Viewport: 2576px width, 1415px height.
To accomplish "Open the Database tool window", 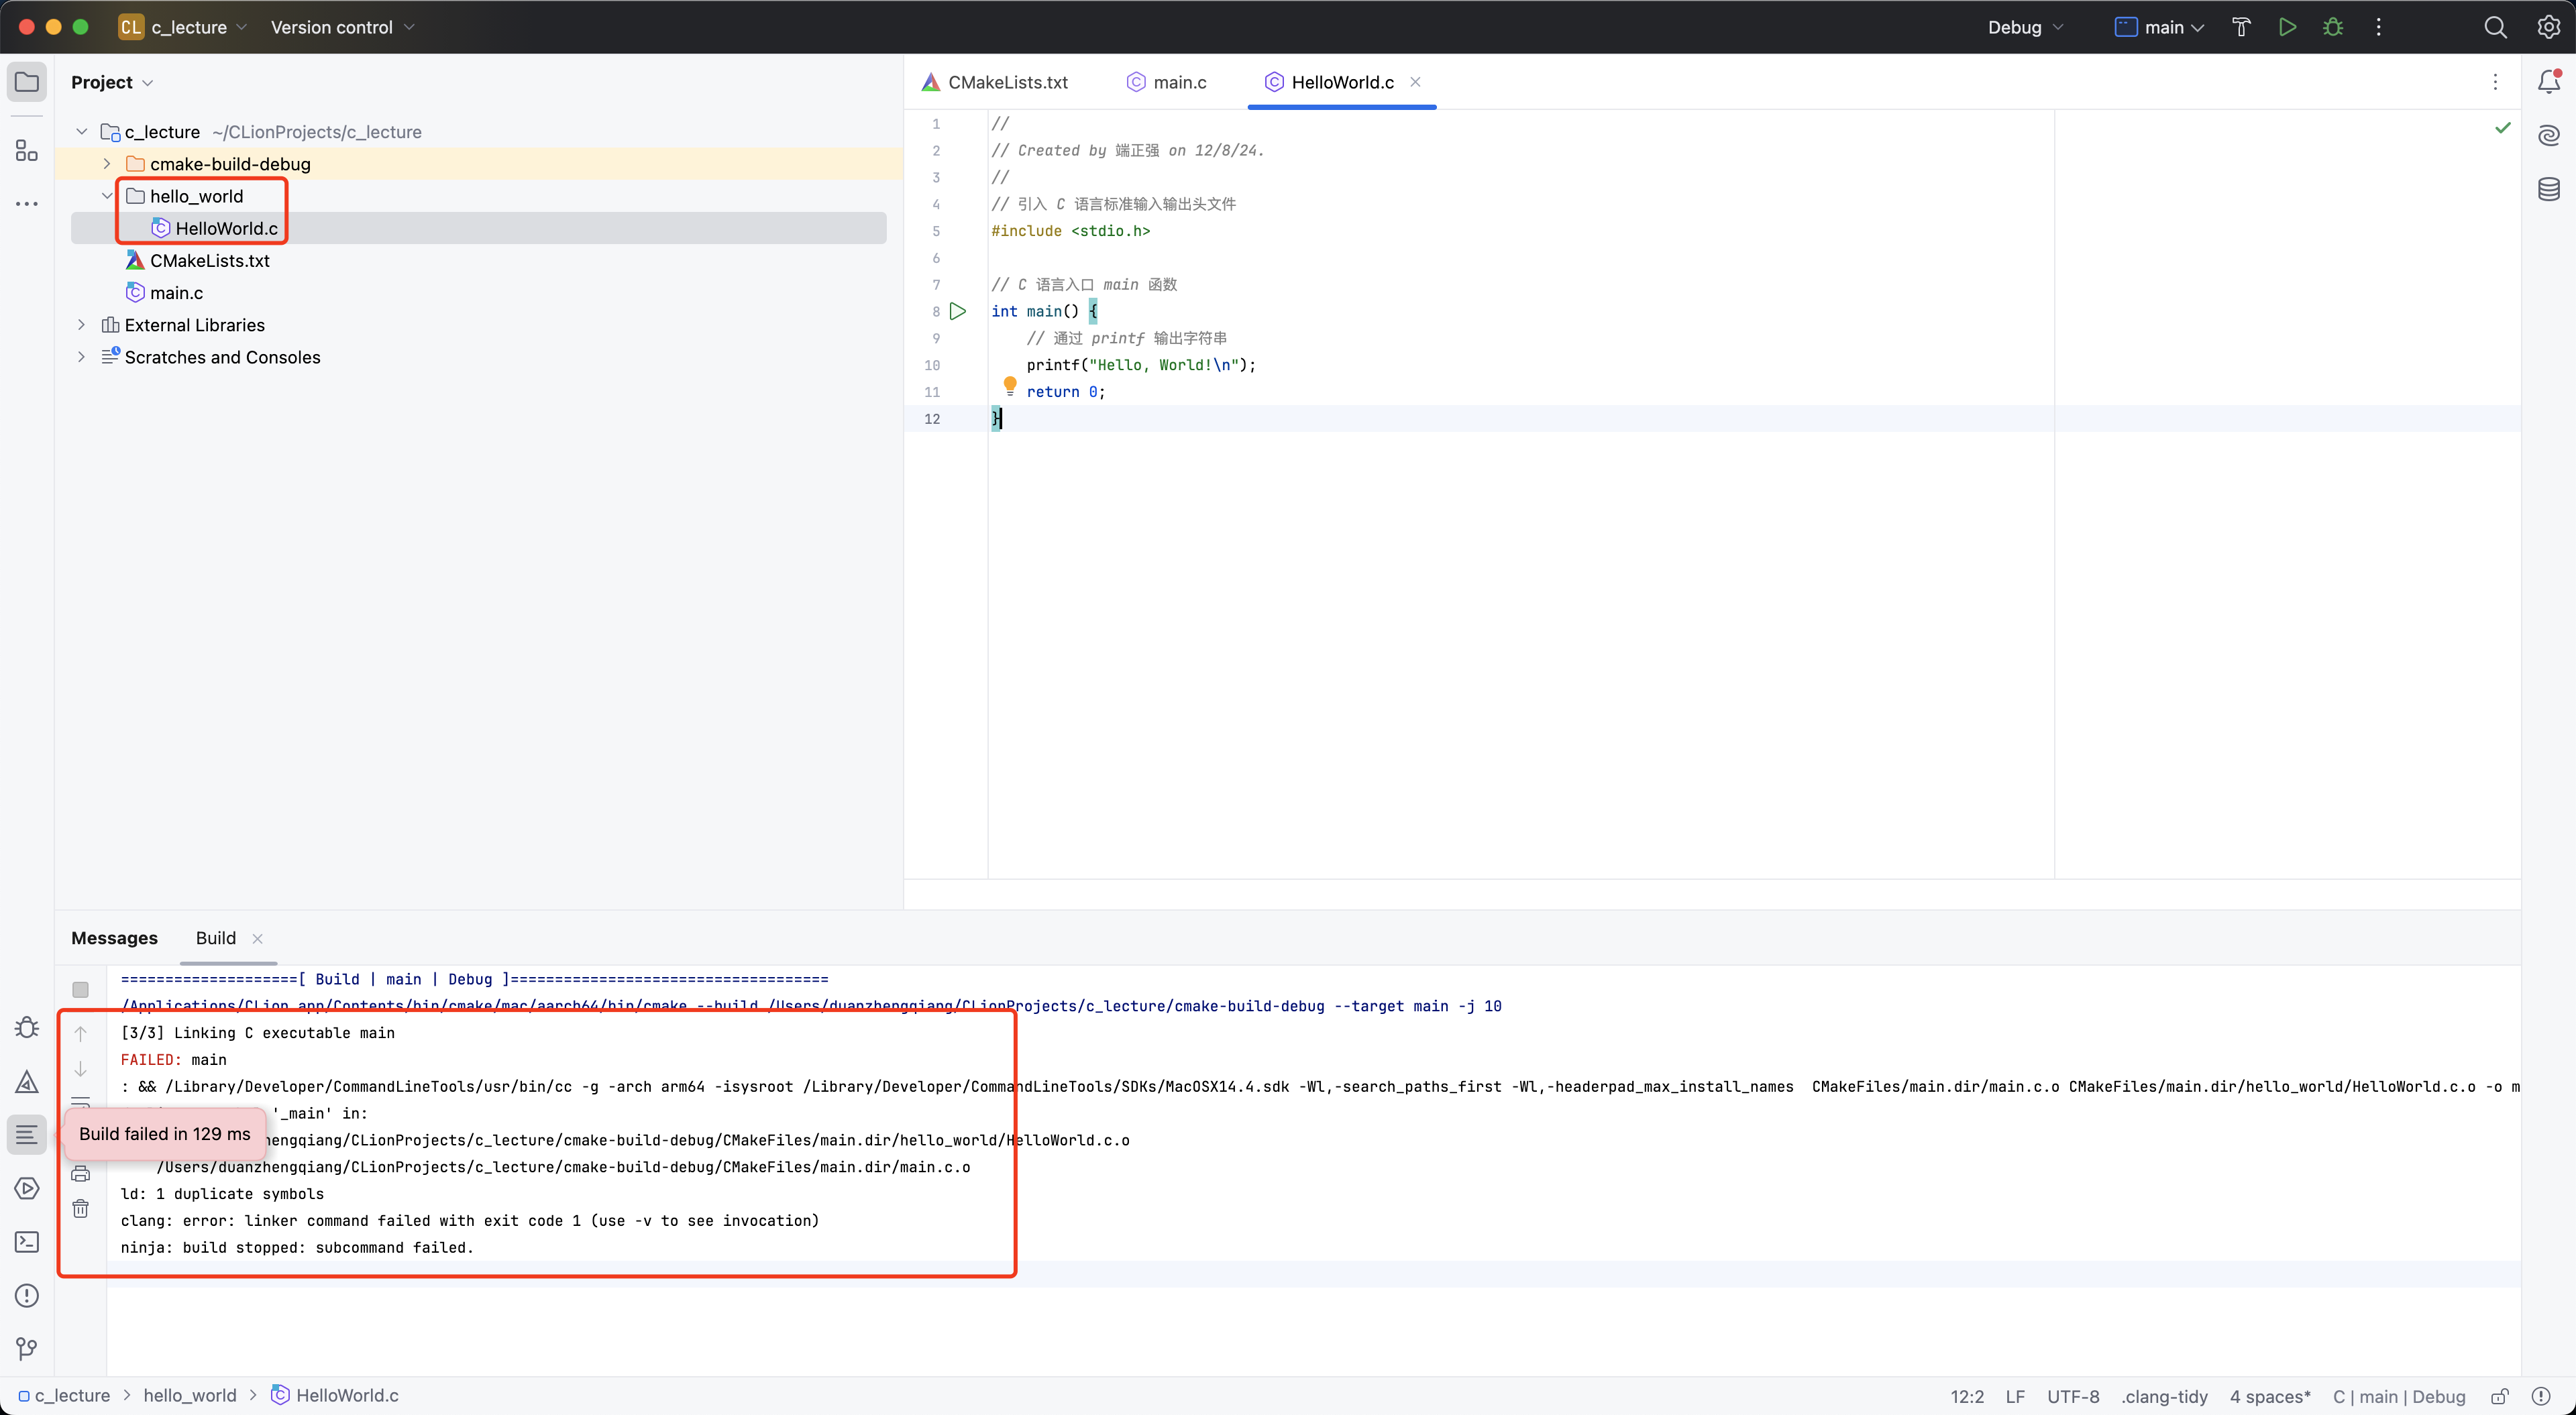I will [x=2548, y=189].
